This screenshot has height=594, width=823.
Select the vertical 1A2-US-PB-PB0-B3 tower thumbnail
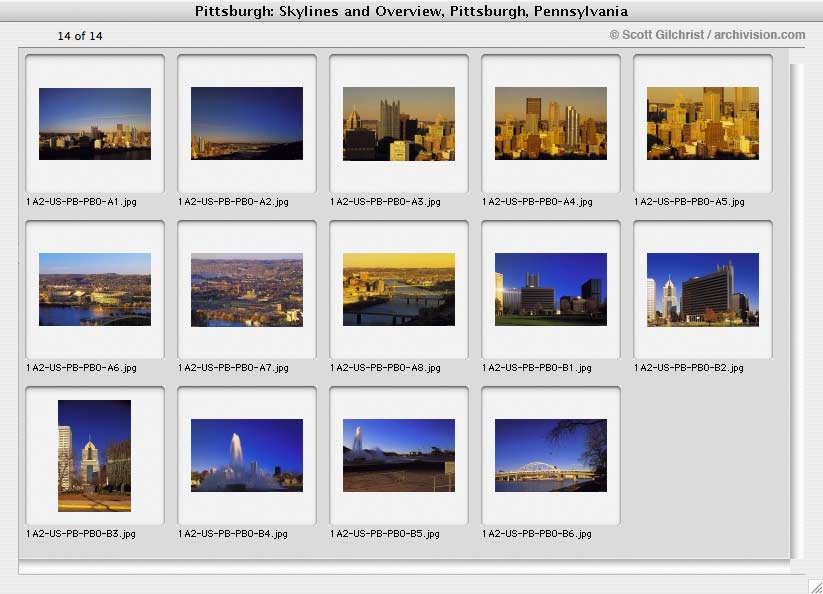pos(94,455)
